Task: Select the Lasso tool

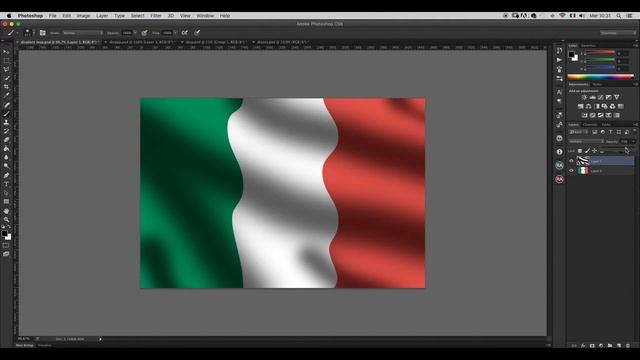Action: click(x=6, y=69)
